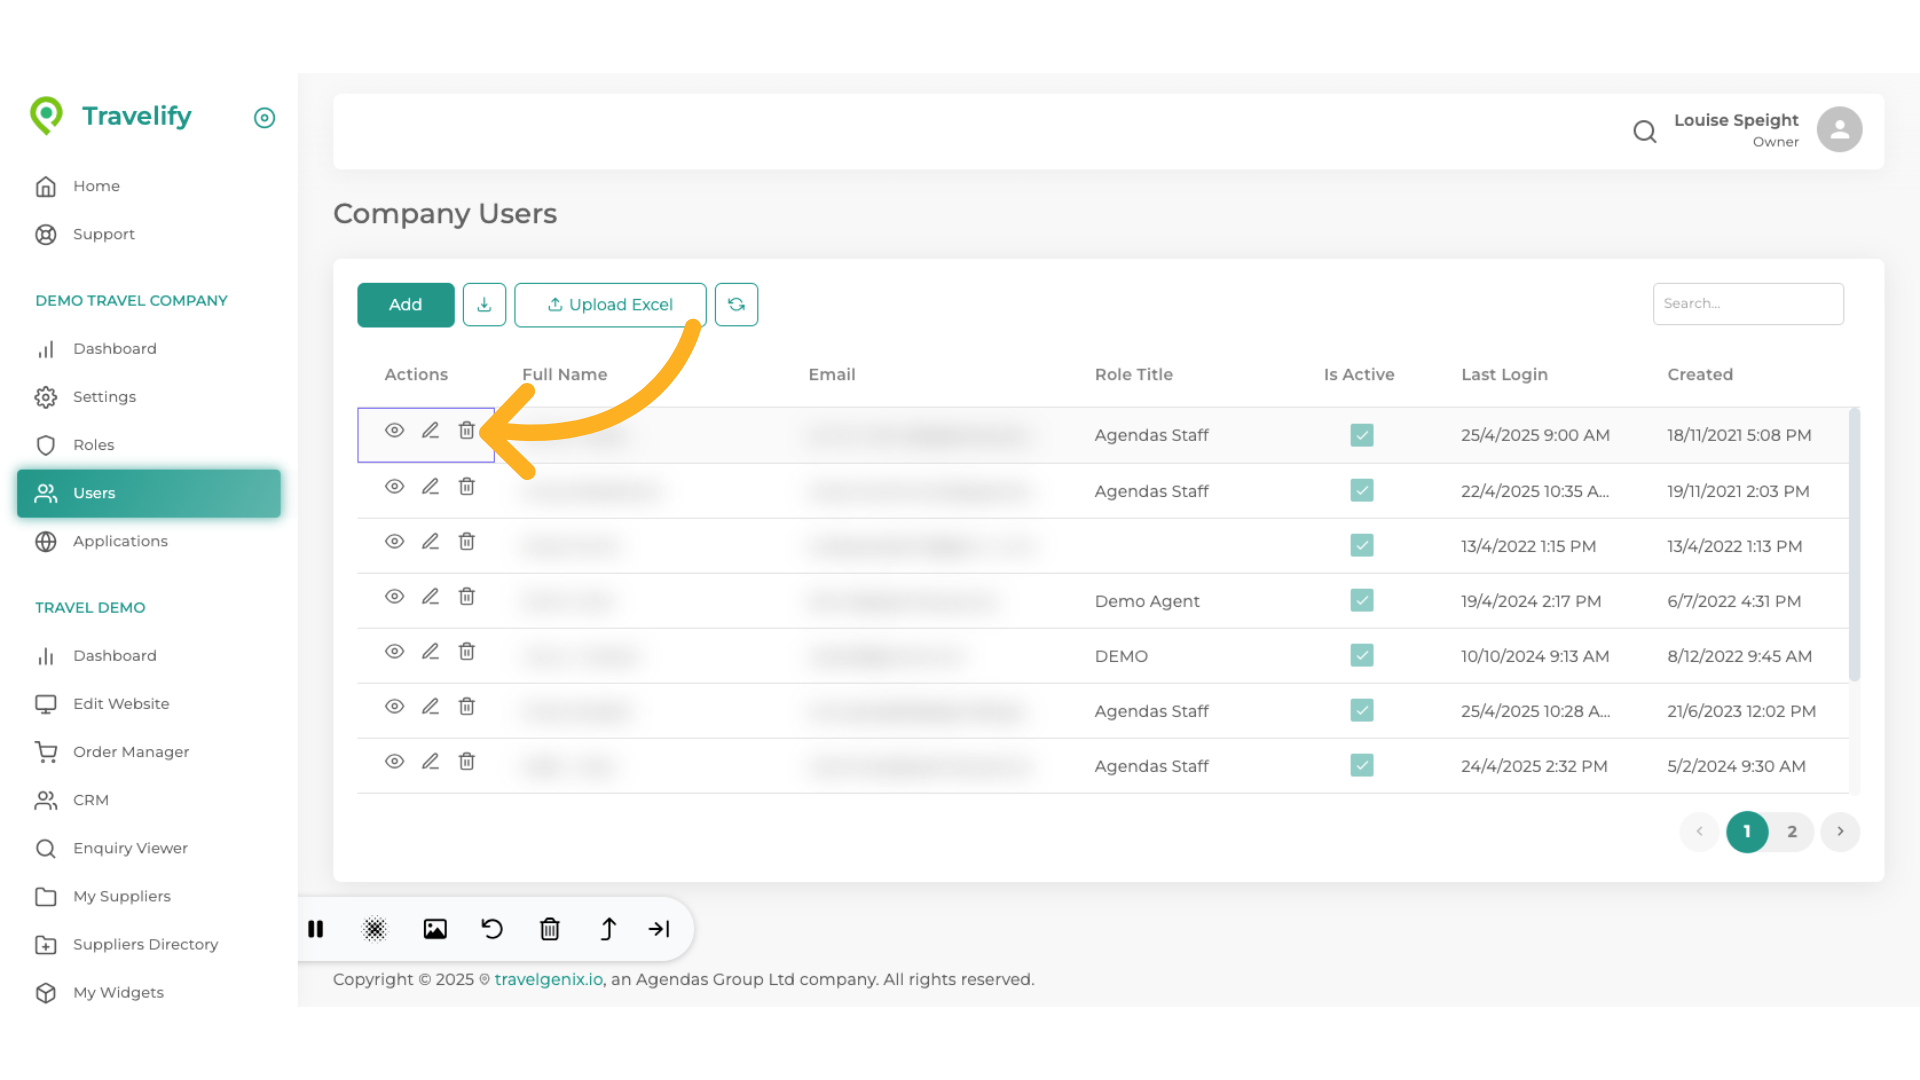Open Order Manager in sidebar
1920x1080 pixels.
(x=130, y=752)
